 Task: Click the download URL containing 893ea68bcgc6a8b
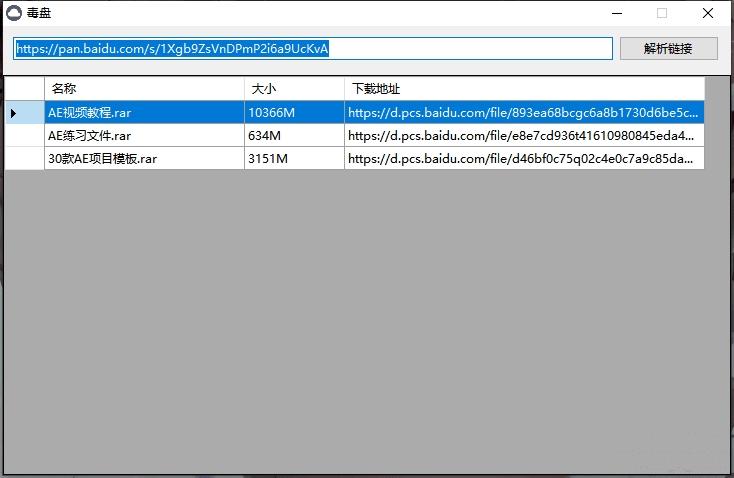pos(524,113)
